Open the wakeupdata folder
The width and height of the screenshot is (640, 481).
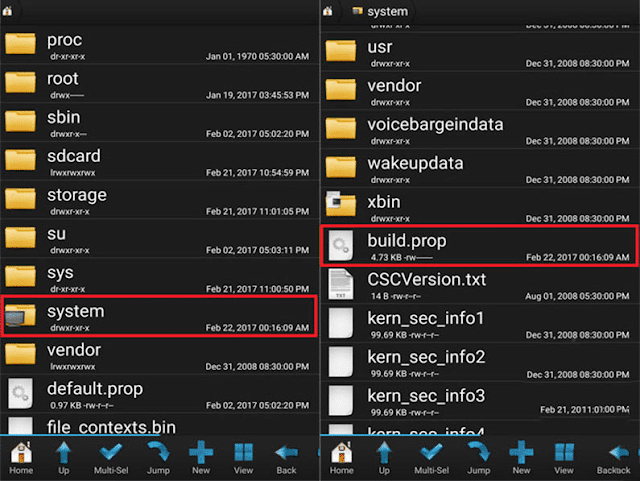point(480,169)
